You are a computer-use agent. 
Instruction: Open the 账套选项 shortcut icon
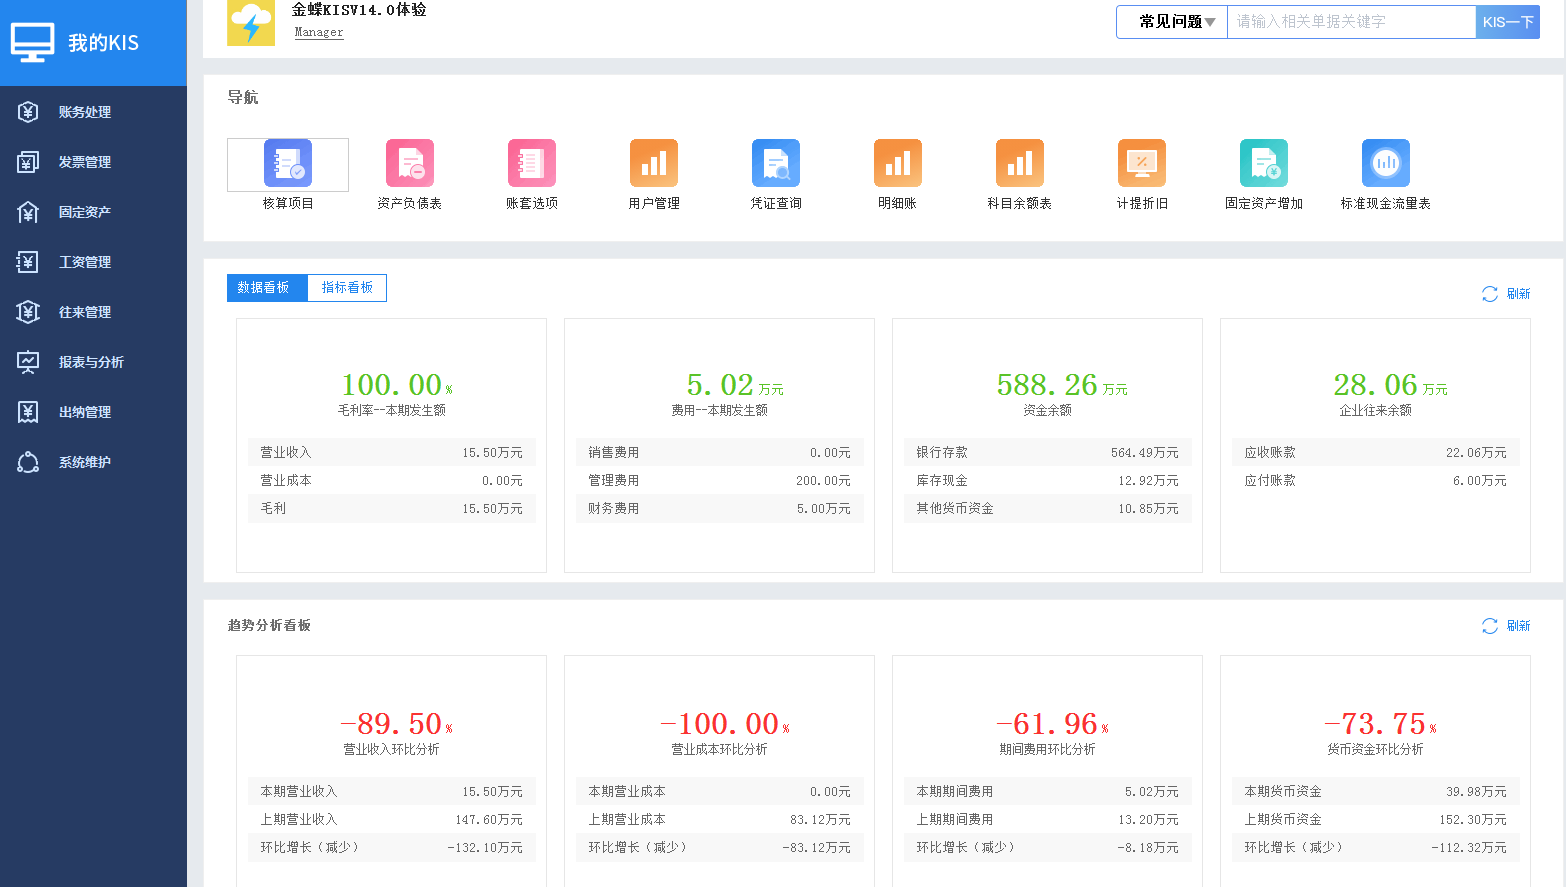pos(532,163)
